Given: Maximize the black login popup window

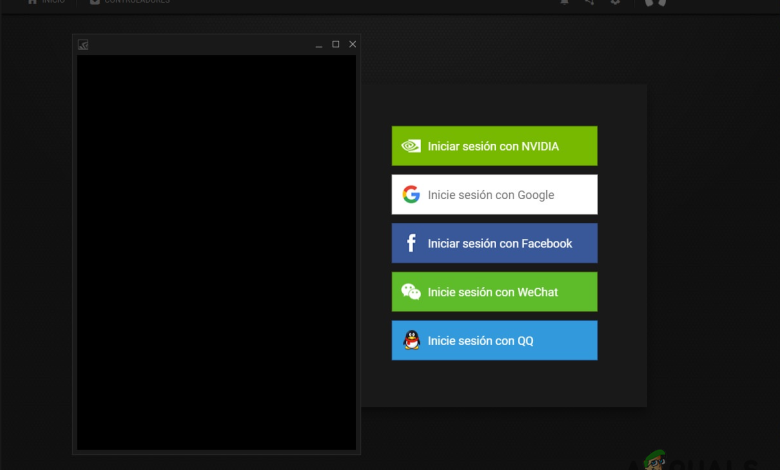Looking at the screenshot, I should (336, 44).
